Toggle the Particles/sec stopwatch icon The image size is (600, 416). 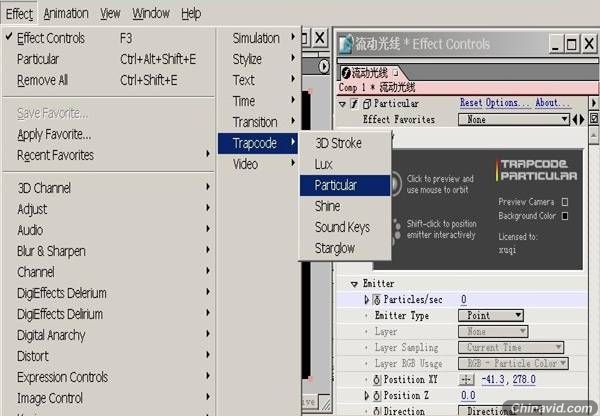(x=377, y=300)
